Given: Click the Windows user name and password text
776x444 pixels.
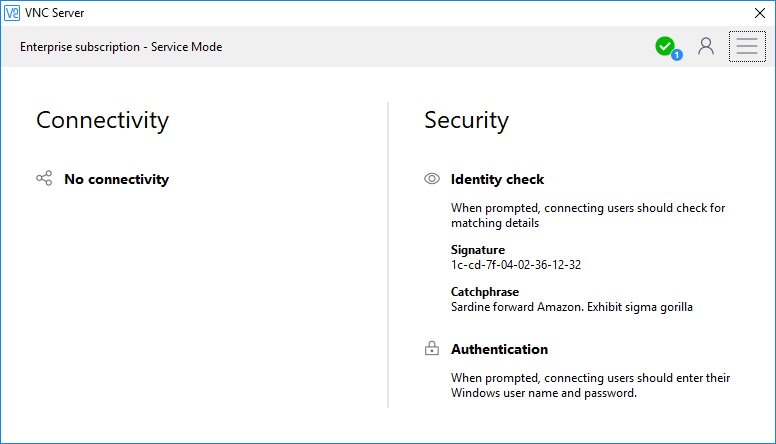Looking at the screenshot, I should click(x=590, y=386).
